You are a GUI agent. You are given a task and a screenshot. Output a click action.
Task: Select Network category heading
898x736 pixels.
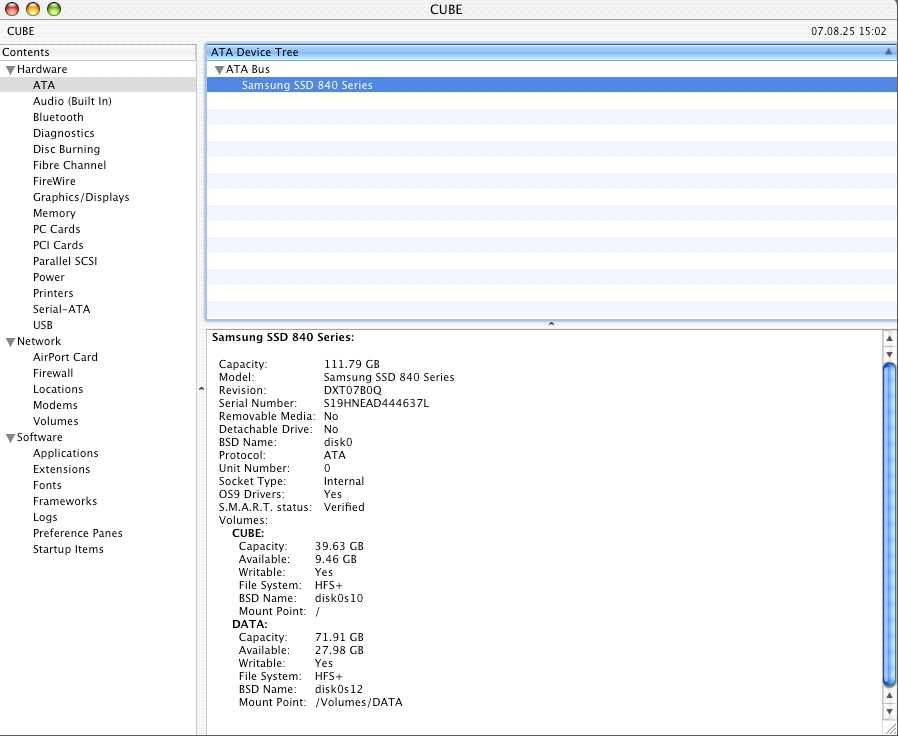pyautogui.click(x=38, y=341)
